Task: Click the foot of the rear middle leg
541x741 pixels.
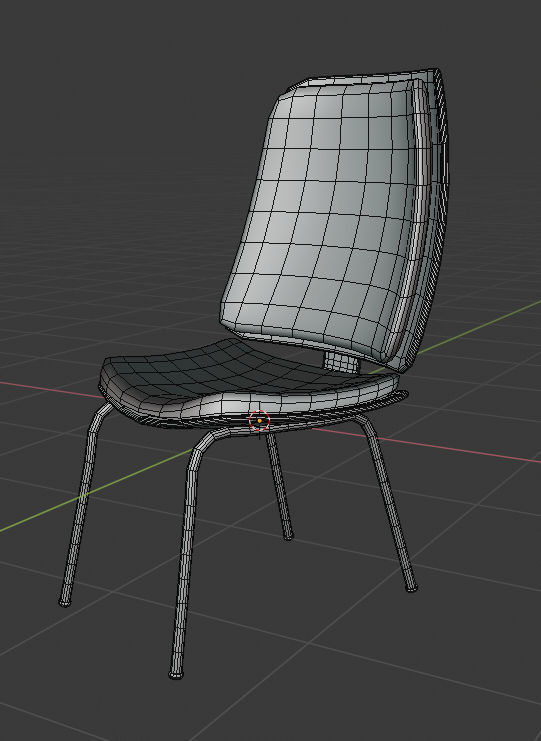Action: (x=288, y=536)
